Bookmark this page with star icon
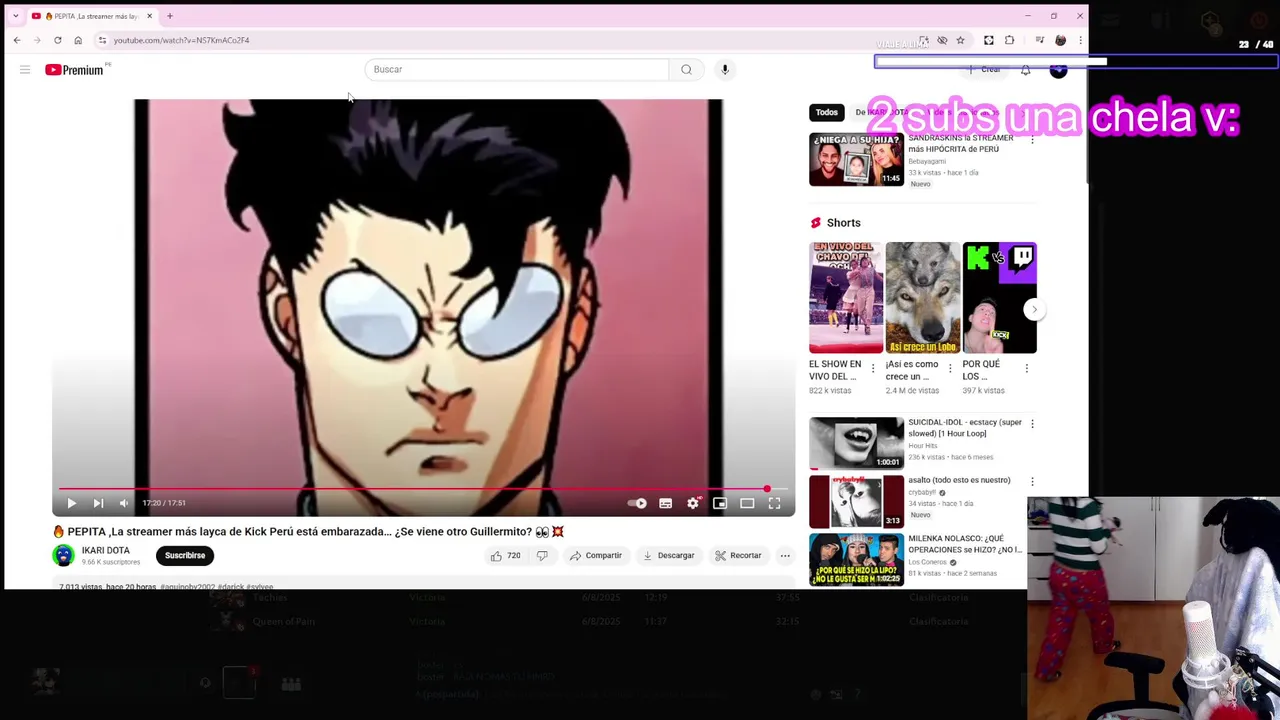 pyautogui.click(x=960, y=40)
